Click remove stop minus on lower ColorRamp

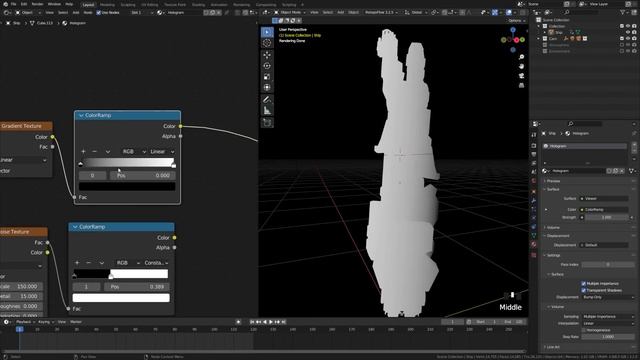(89, 263)
